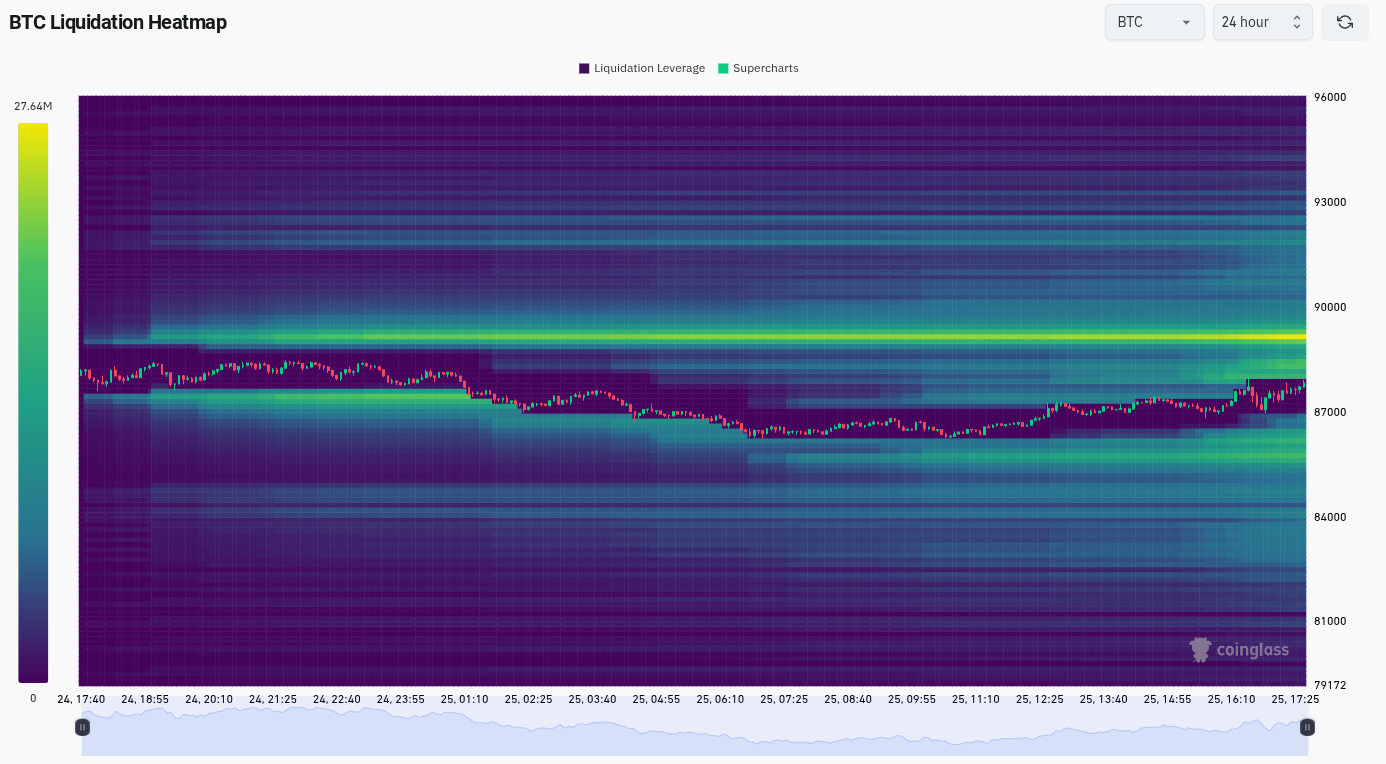
Task: Toggle the Liquidation Leverage series label
Action: (x=649, y=68)
